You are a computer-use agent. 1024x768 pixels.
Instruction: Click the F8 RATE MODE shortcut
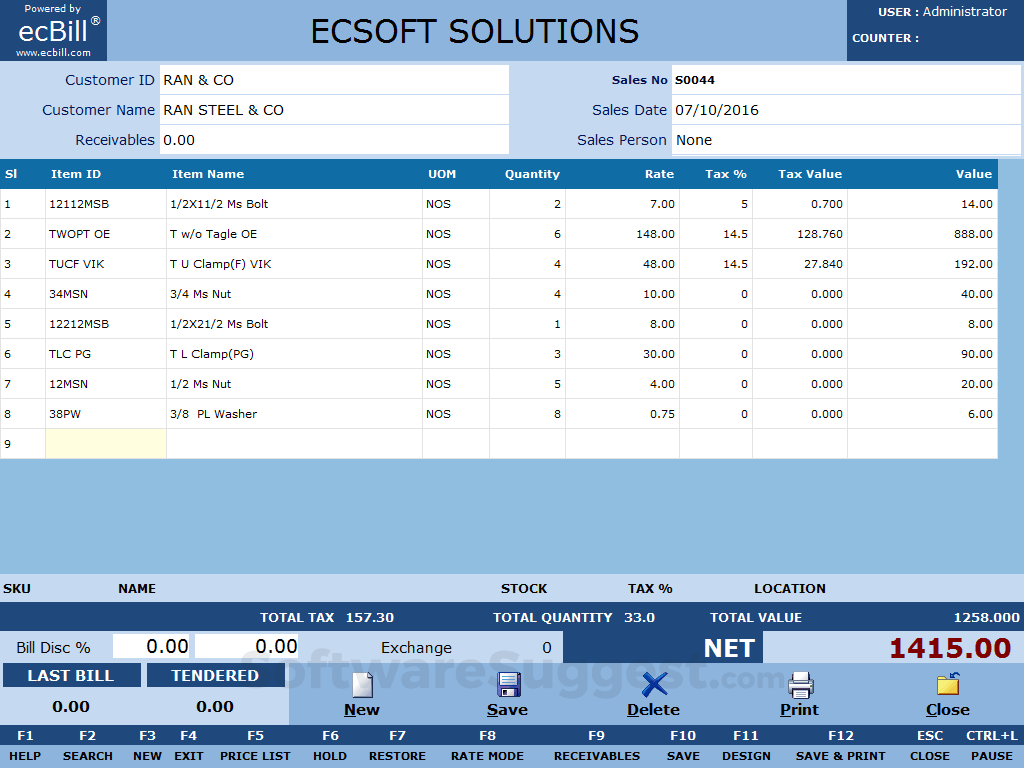tap(487, 746)
